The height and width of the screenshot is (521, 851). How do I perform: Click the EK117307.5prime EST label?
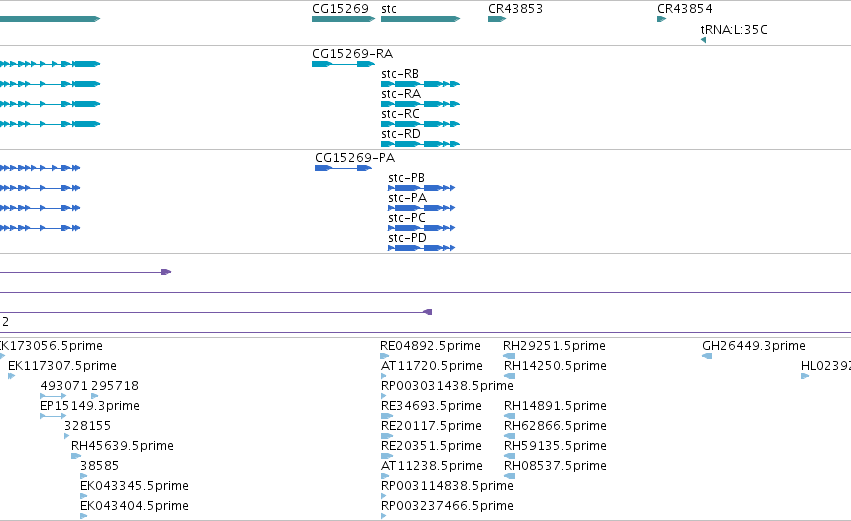[62, 366]
